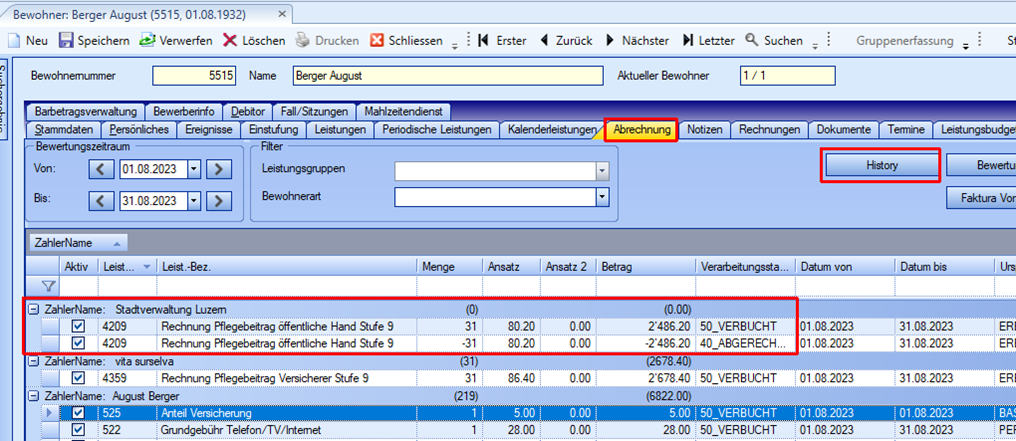Open search with Suchen magnifier
This screenshot has height=441, width=1016.
tap(752, 40)
